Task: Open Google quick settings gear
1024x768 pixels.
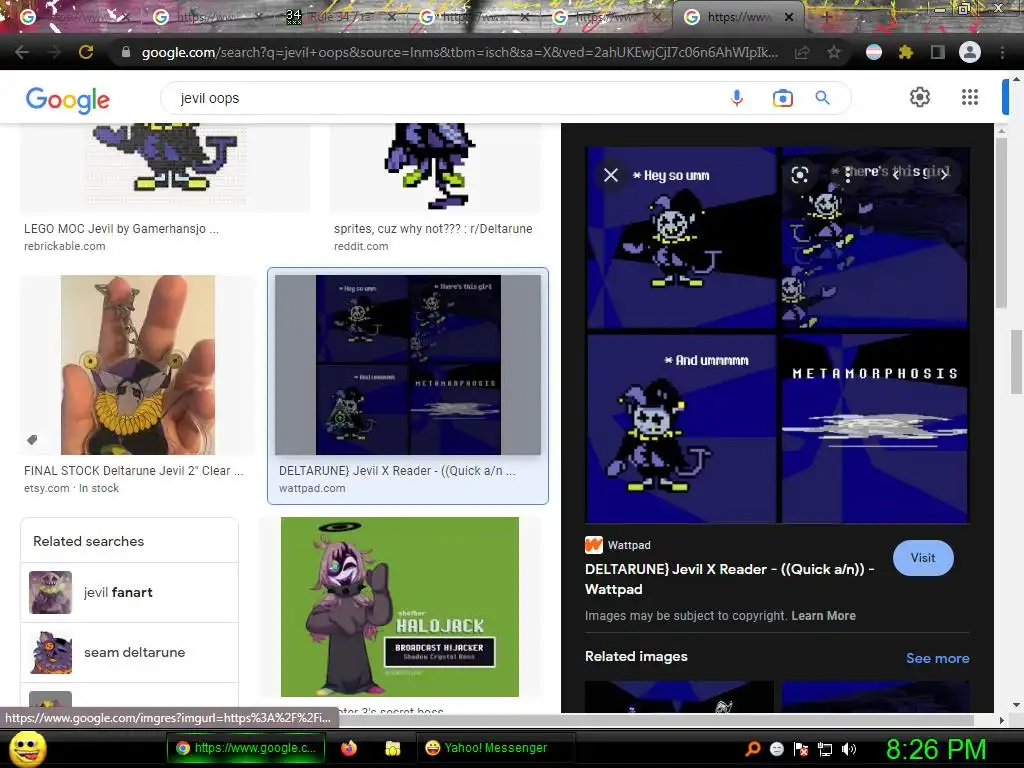Action: [920, 97]
